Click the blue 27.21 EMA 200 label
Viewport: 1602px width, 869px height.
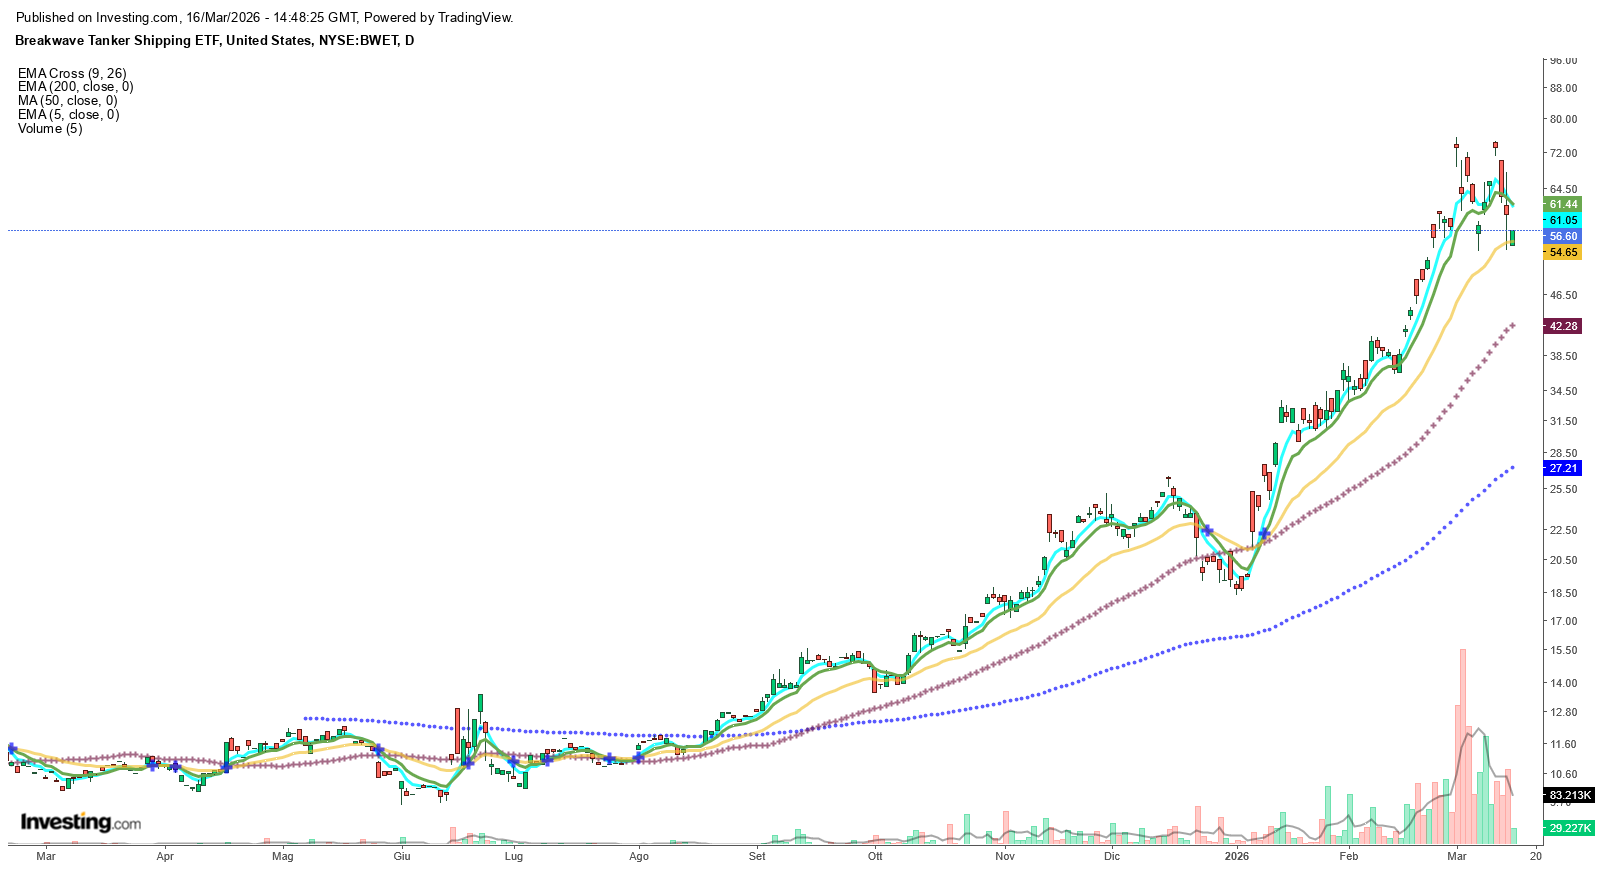[x=1563, y=468]
